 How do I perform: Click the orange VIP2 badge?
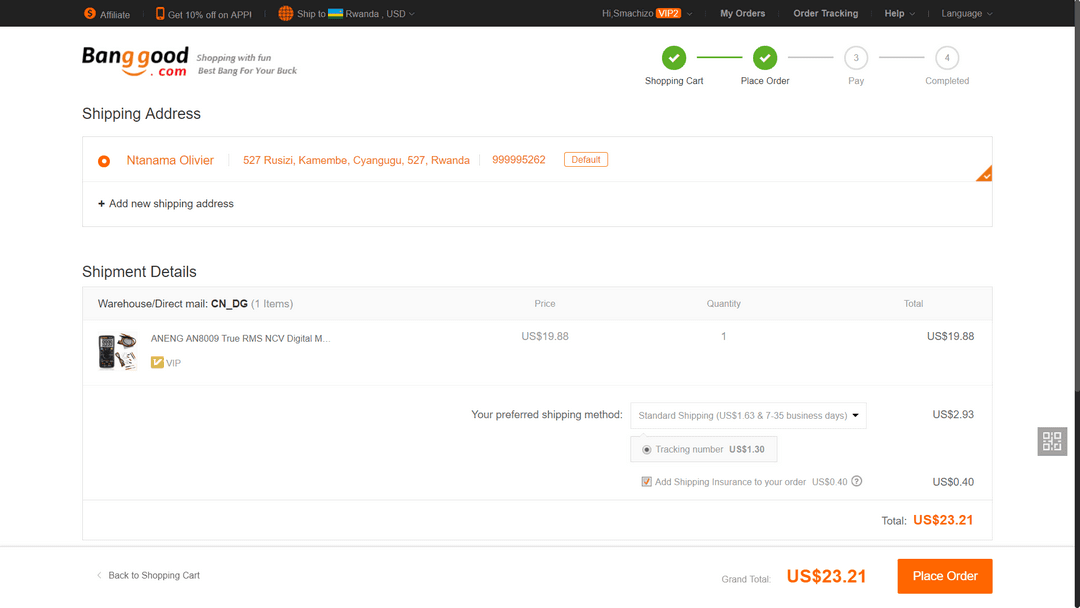pyautogui.click(x=666, y=13)
